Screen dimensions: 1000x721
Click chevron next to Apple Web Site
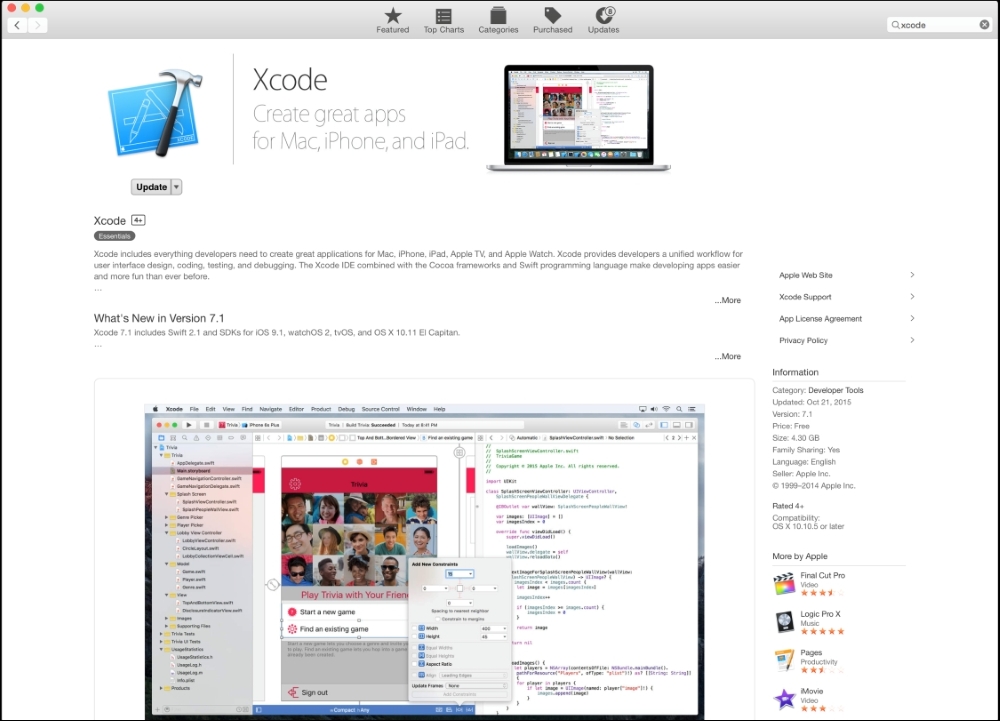[x=912, y=275]
